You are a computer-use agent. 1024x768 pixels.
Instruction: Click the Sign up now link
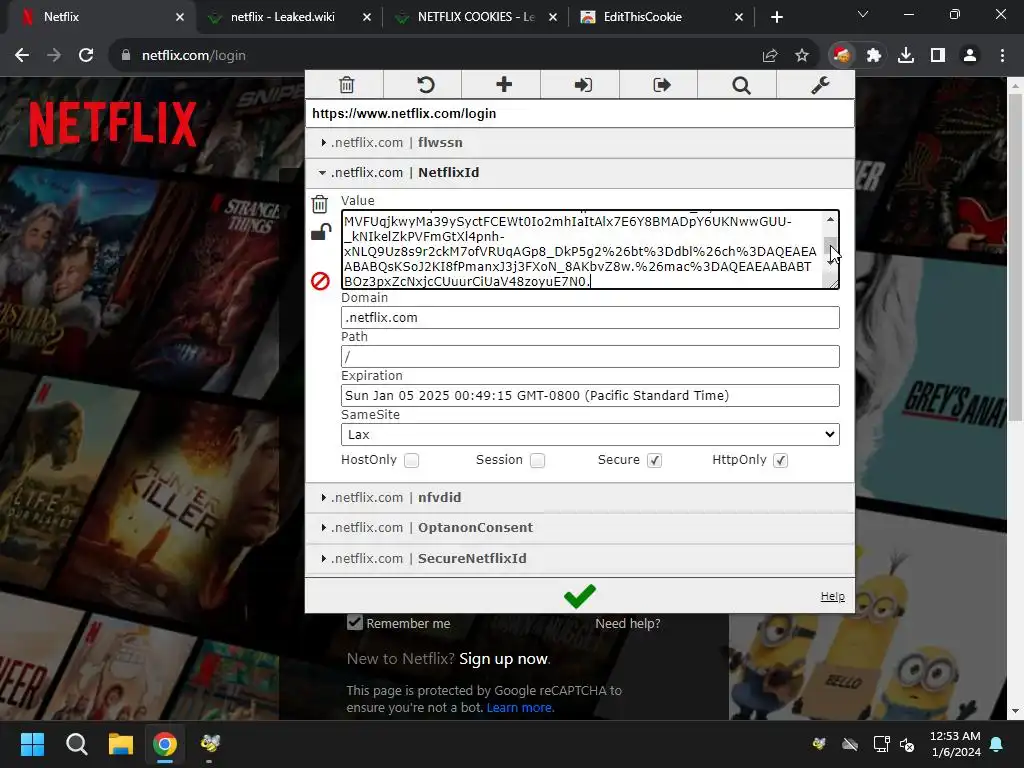click(504, 658)
